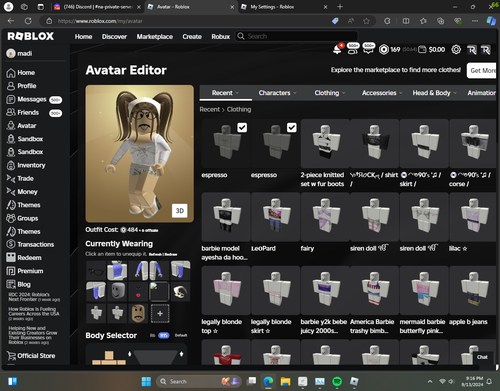Viewport: 500px width, 391px height.
Task: Open the Chat button at bottom right
Action: [482, 357]
